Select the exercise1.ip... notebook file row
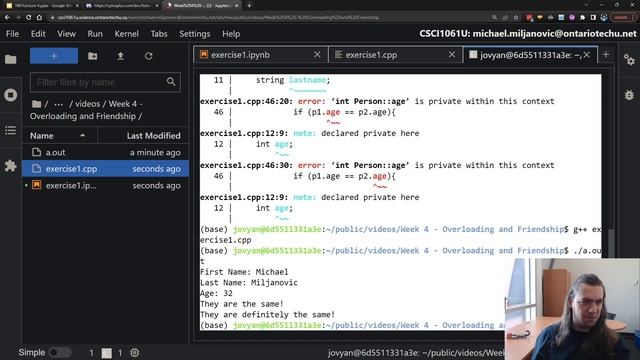640x360 pixels. click(106, 185)
